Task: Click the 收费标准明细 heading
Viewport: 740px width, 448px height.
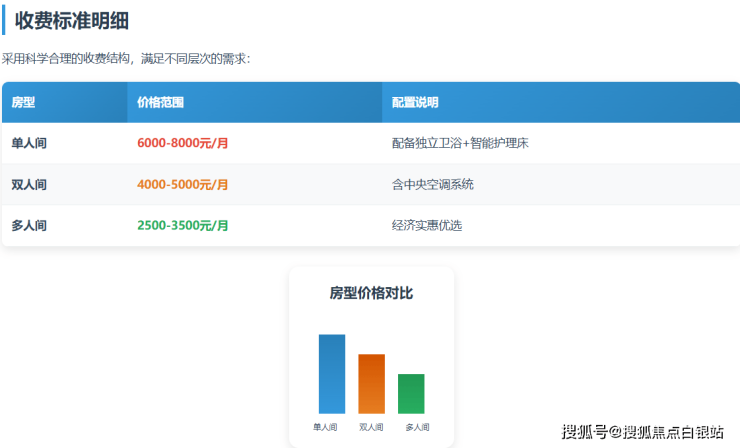Action: coord(71,20)
